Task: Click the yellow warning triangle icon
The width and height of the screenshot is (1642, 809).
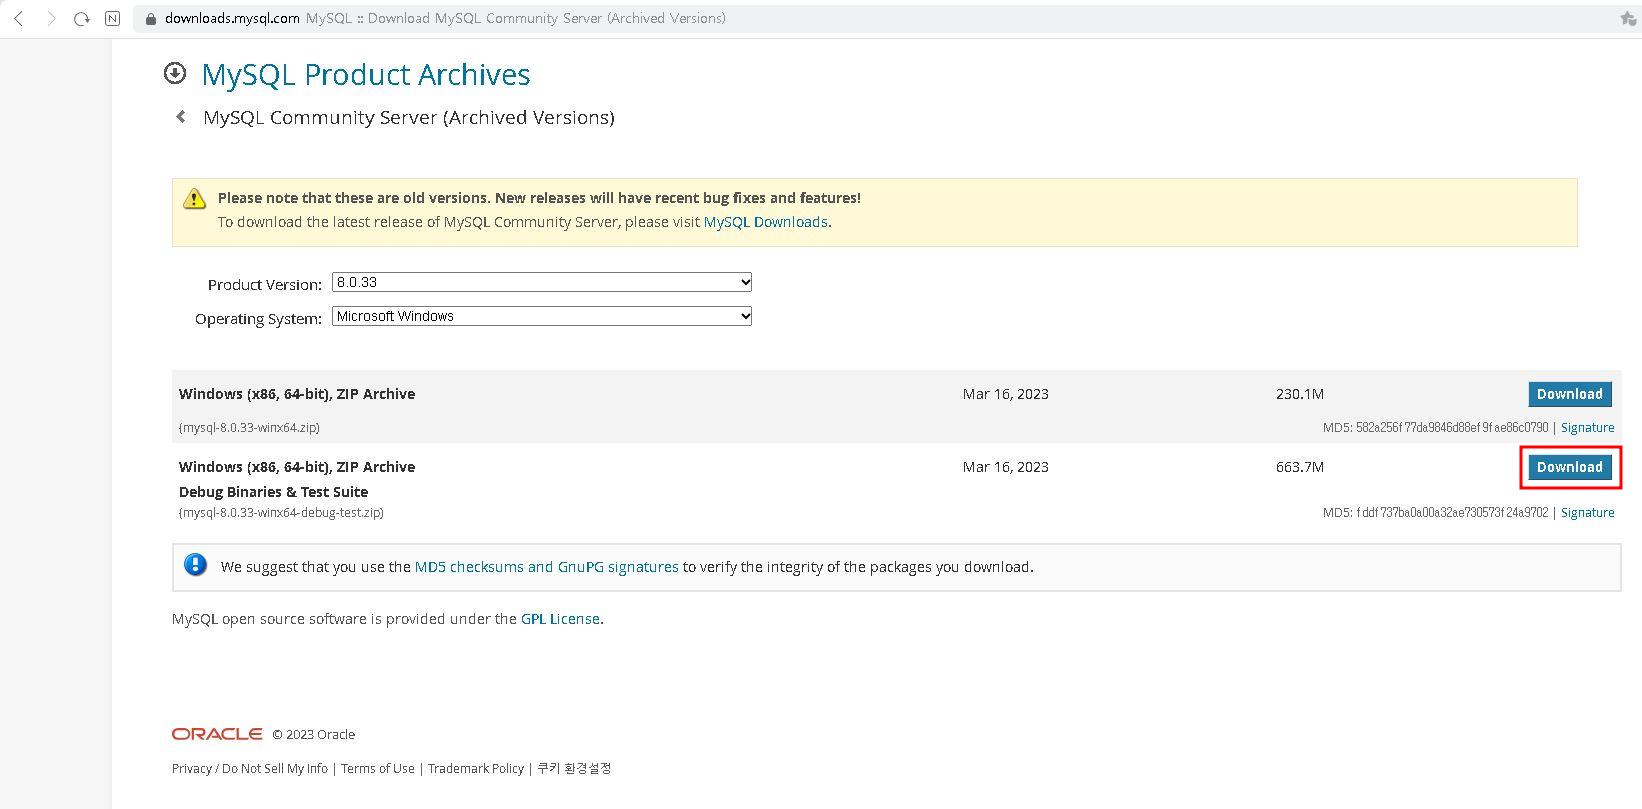Action: 194,199
